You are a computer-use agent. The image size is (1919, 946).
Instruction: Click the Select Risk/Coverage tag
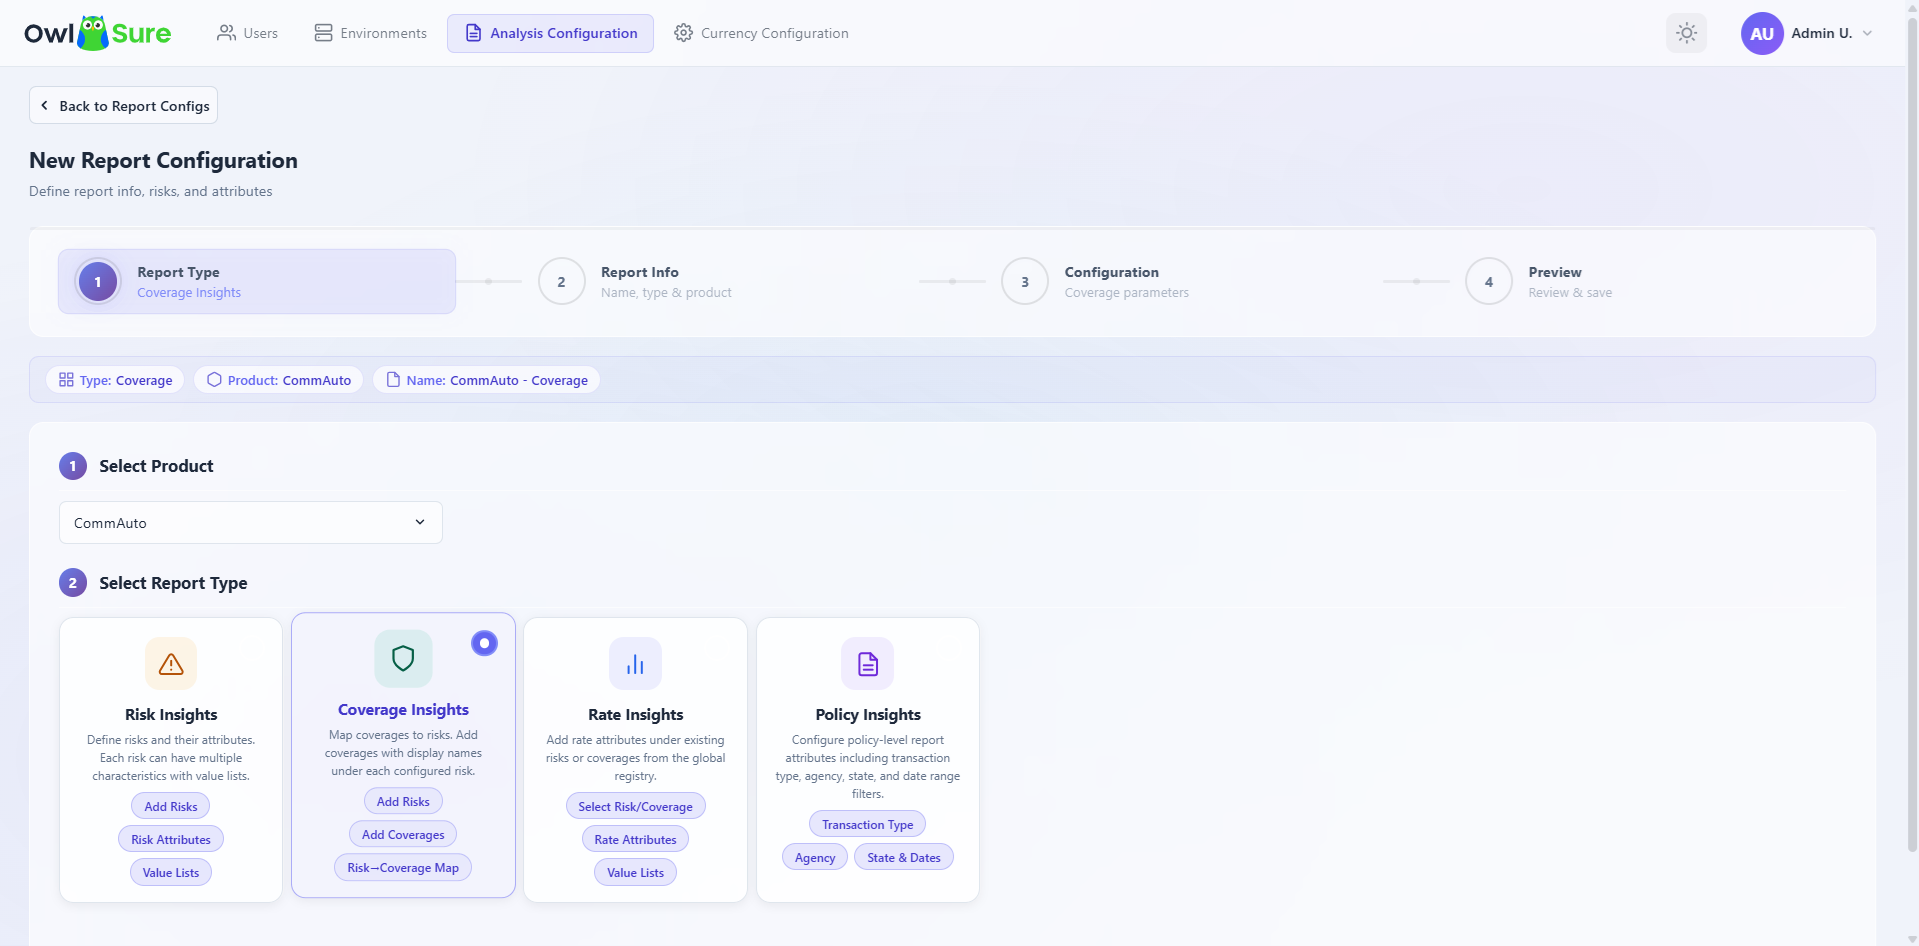click(635, 806)
